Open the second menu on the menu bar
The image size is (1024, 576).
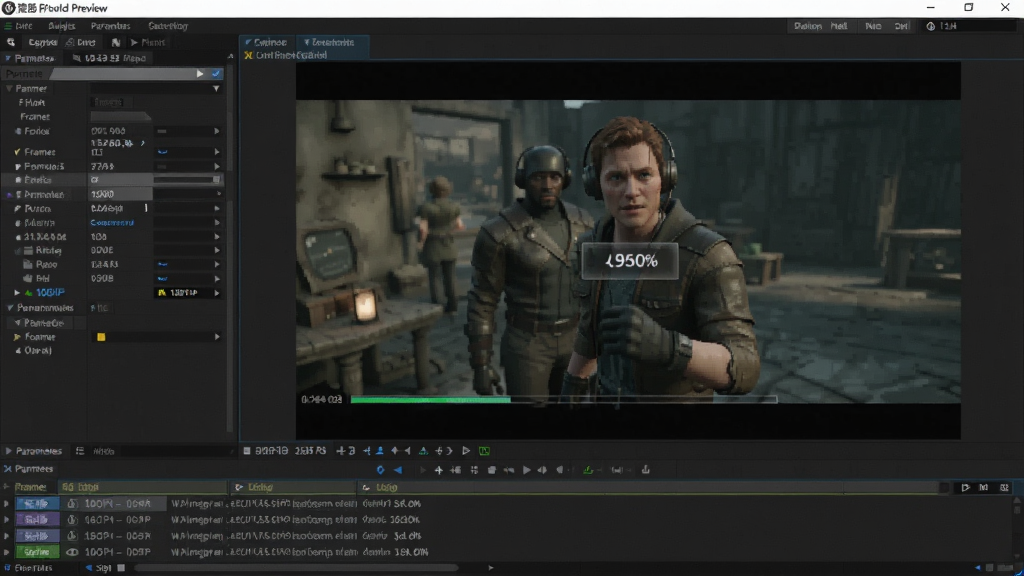61,26
